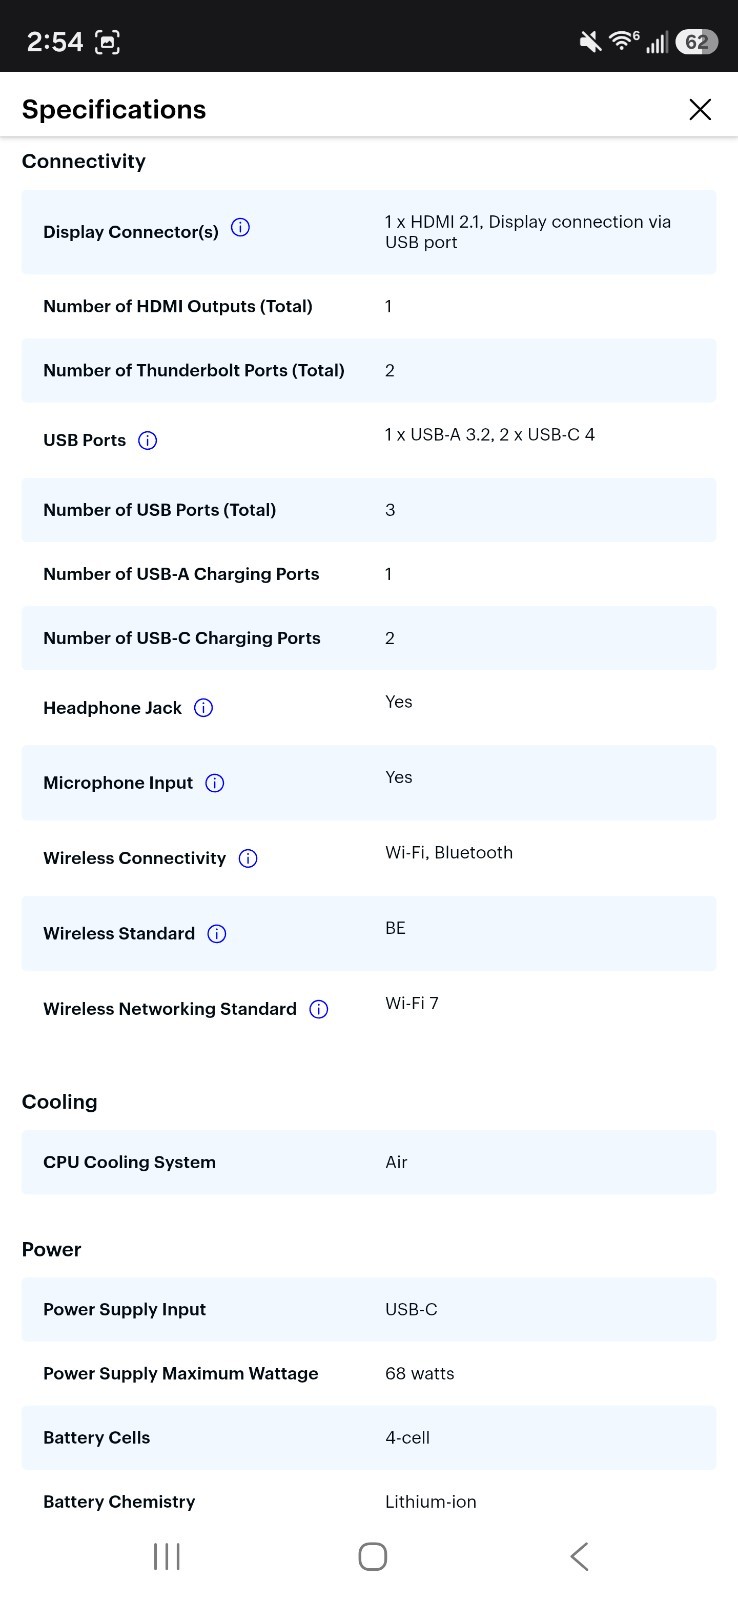738x1600 pixels.
Task: Tap the Wi-Fi status icon
Action: coord(624,40)
